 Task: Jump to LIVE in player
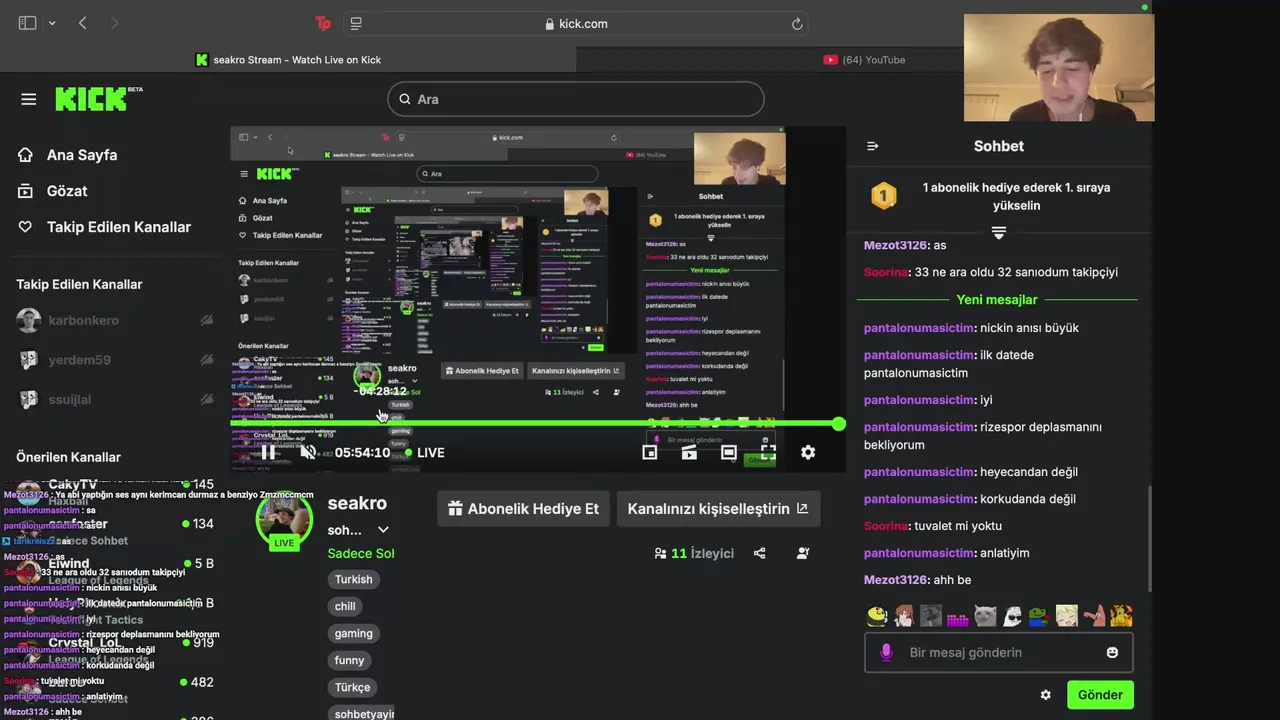coord(425,453)
